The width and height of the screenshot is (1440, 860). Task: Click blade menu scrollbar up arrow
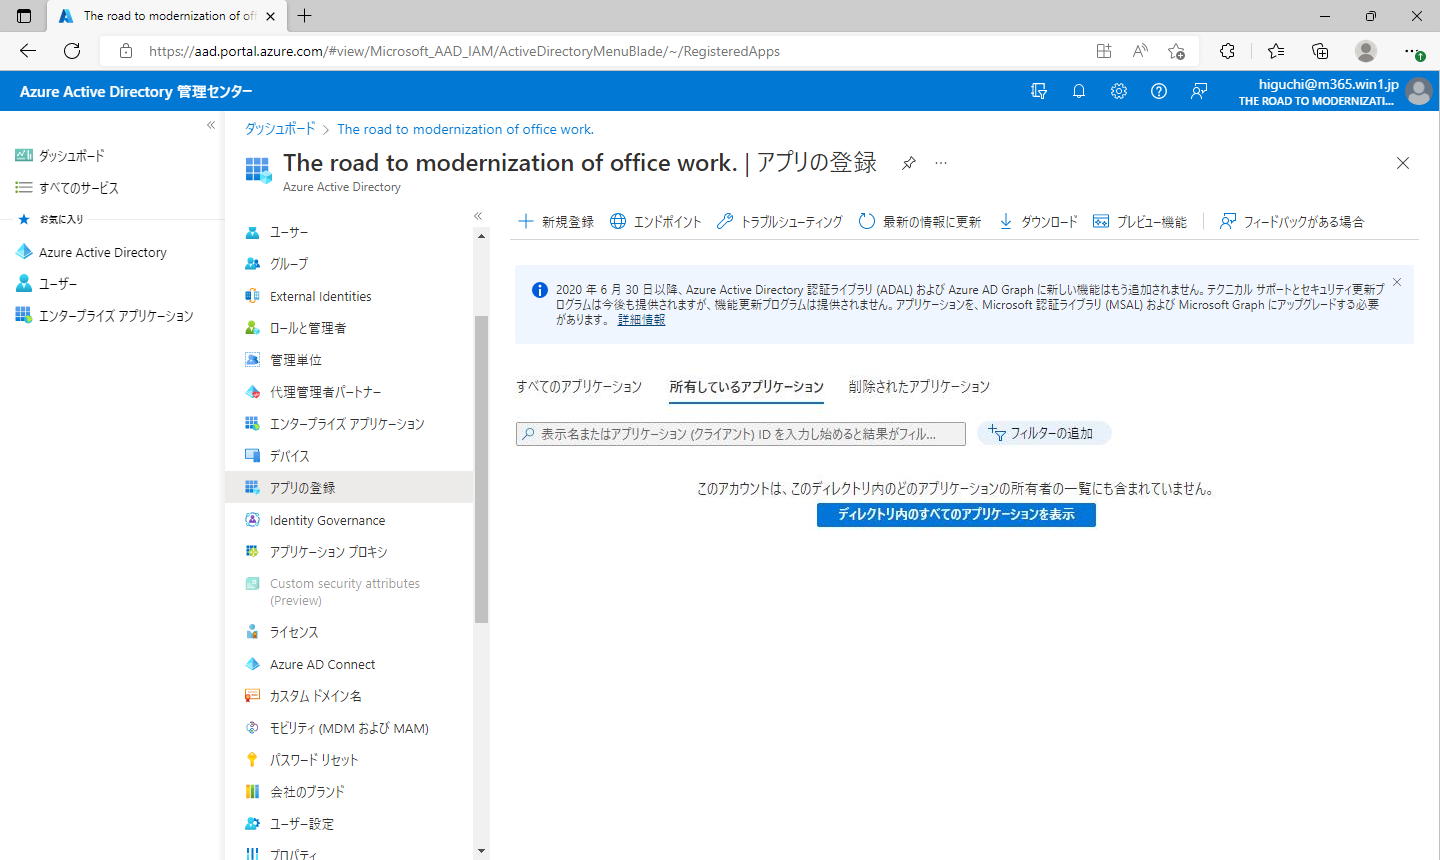click(x=481, y=237)
